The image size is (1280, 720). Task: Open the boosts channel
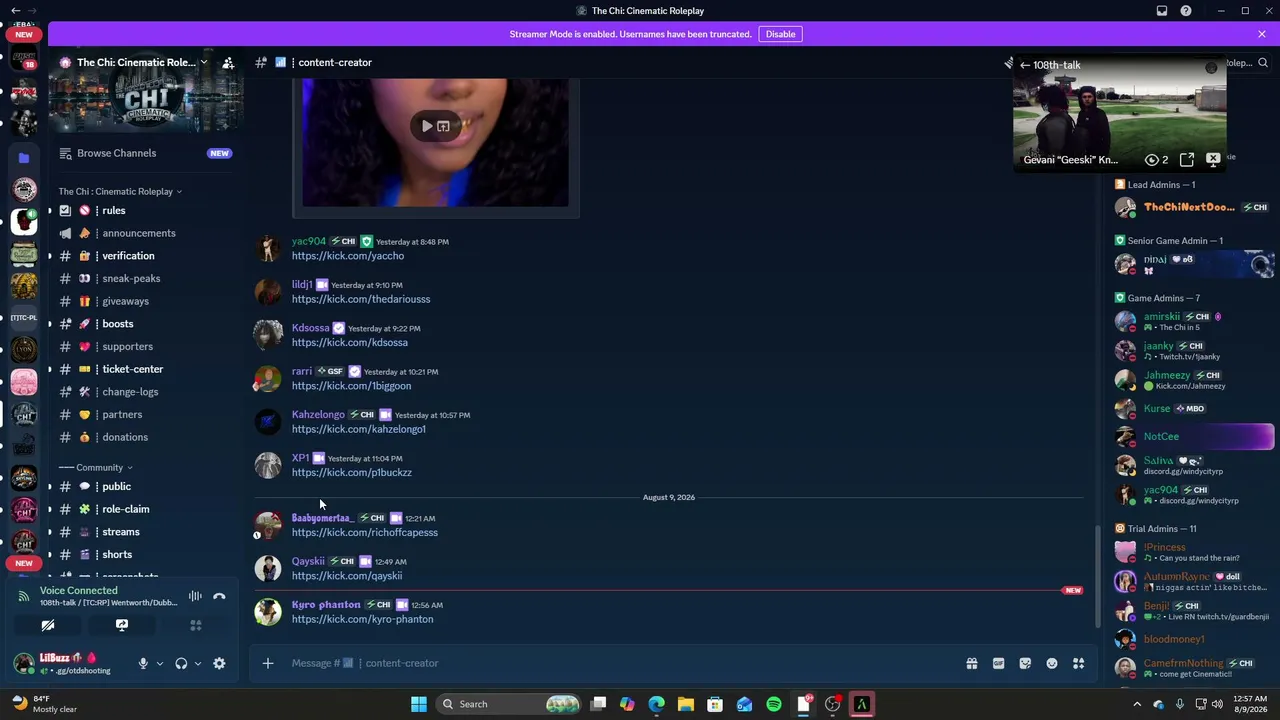coord(145,324)
